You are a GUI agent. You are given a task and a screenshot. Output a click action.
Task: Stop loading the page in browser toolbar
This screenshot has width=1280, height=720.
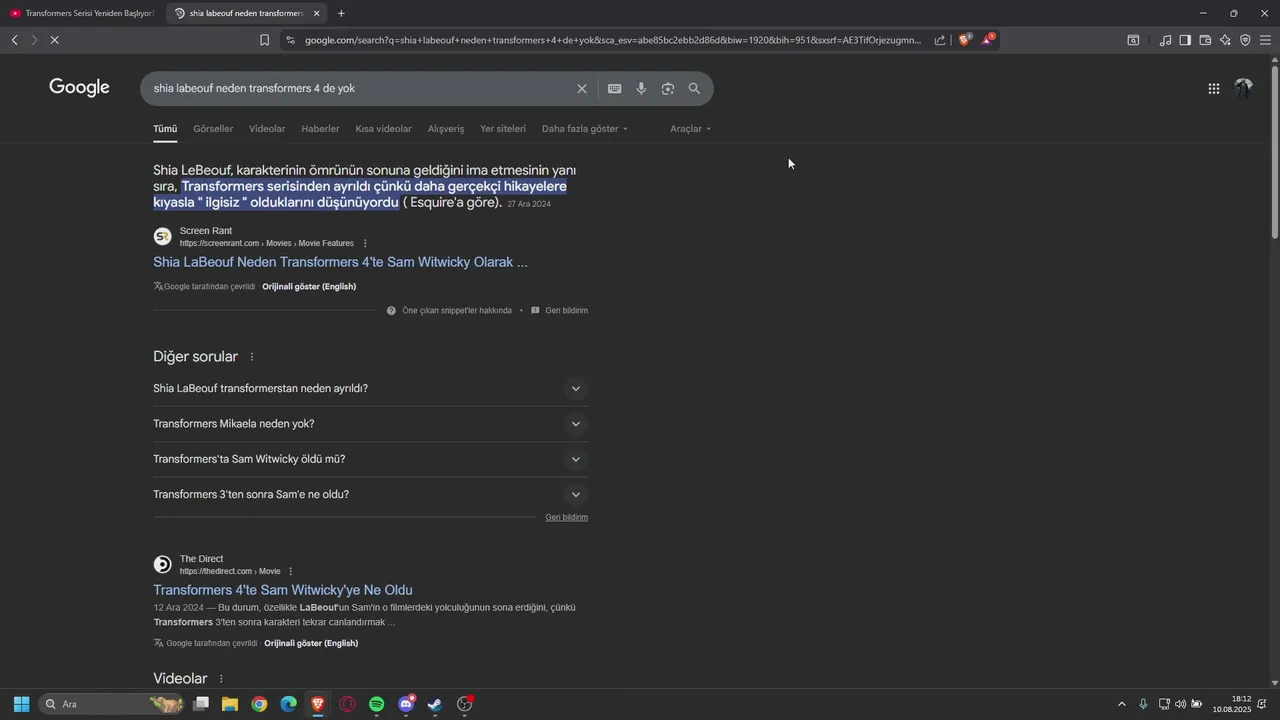(x=53, y=40)
